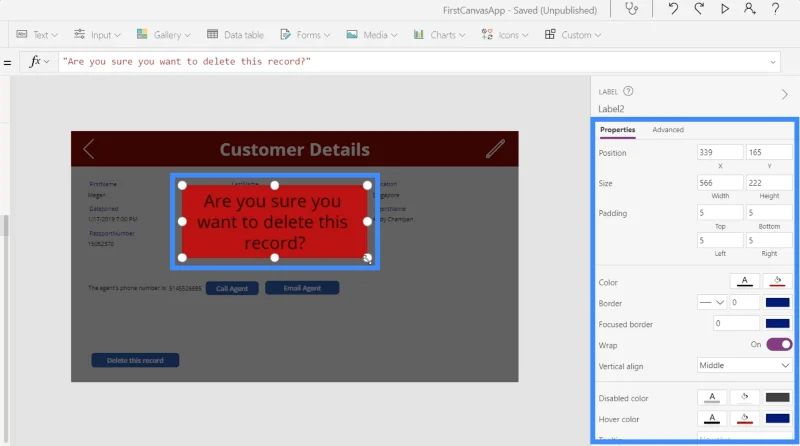
Task: Click the Label help info icon
Action: 628,91
